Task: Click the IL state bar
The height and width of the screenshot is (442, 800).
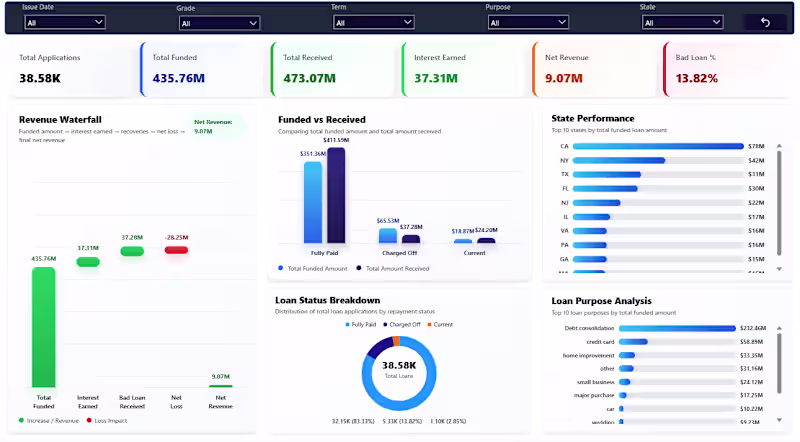Action: [x=591, y=217]
